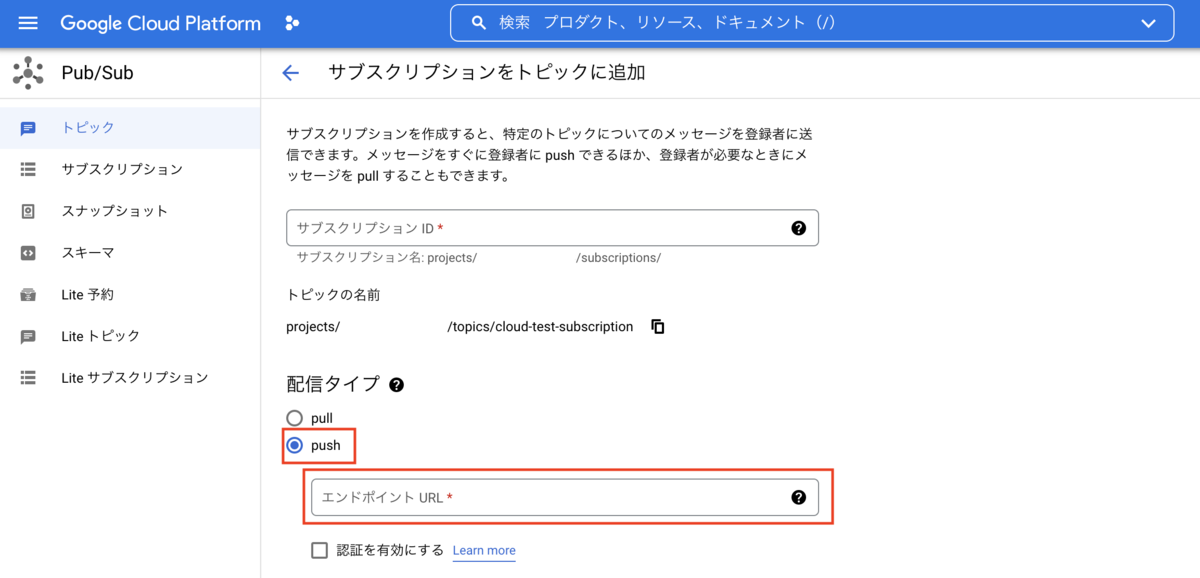Copy the topic name using the copy icon
Image resolution: width=1200 pixels, height=578 pixels.
(657, 326)
